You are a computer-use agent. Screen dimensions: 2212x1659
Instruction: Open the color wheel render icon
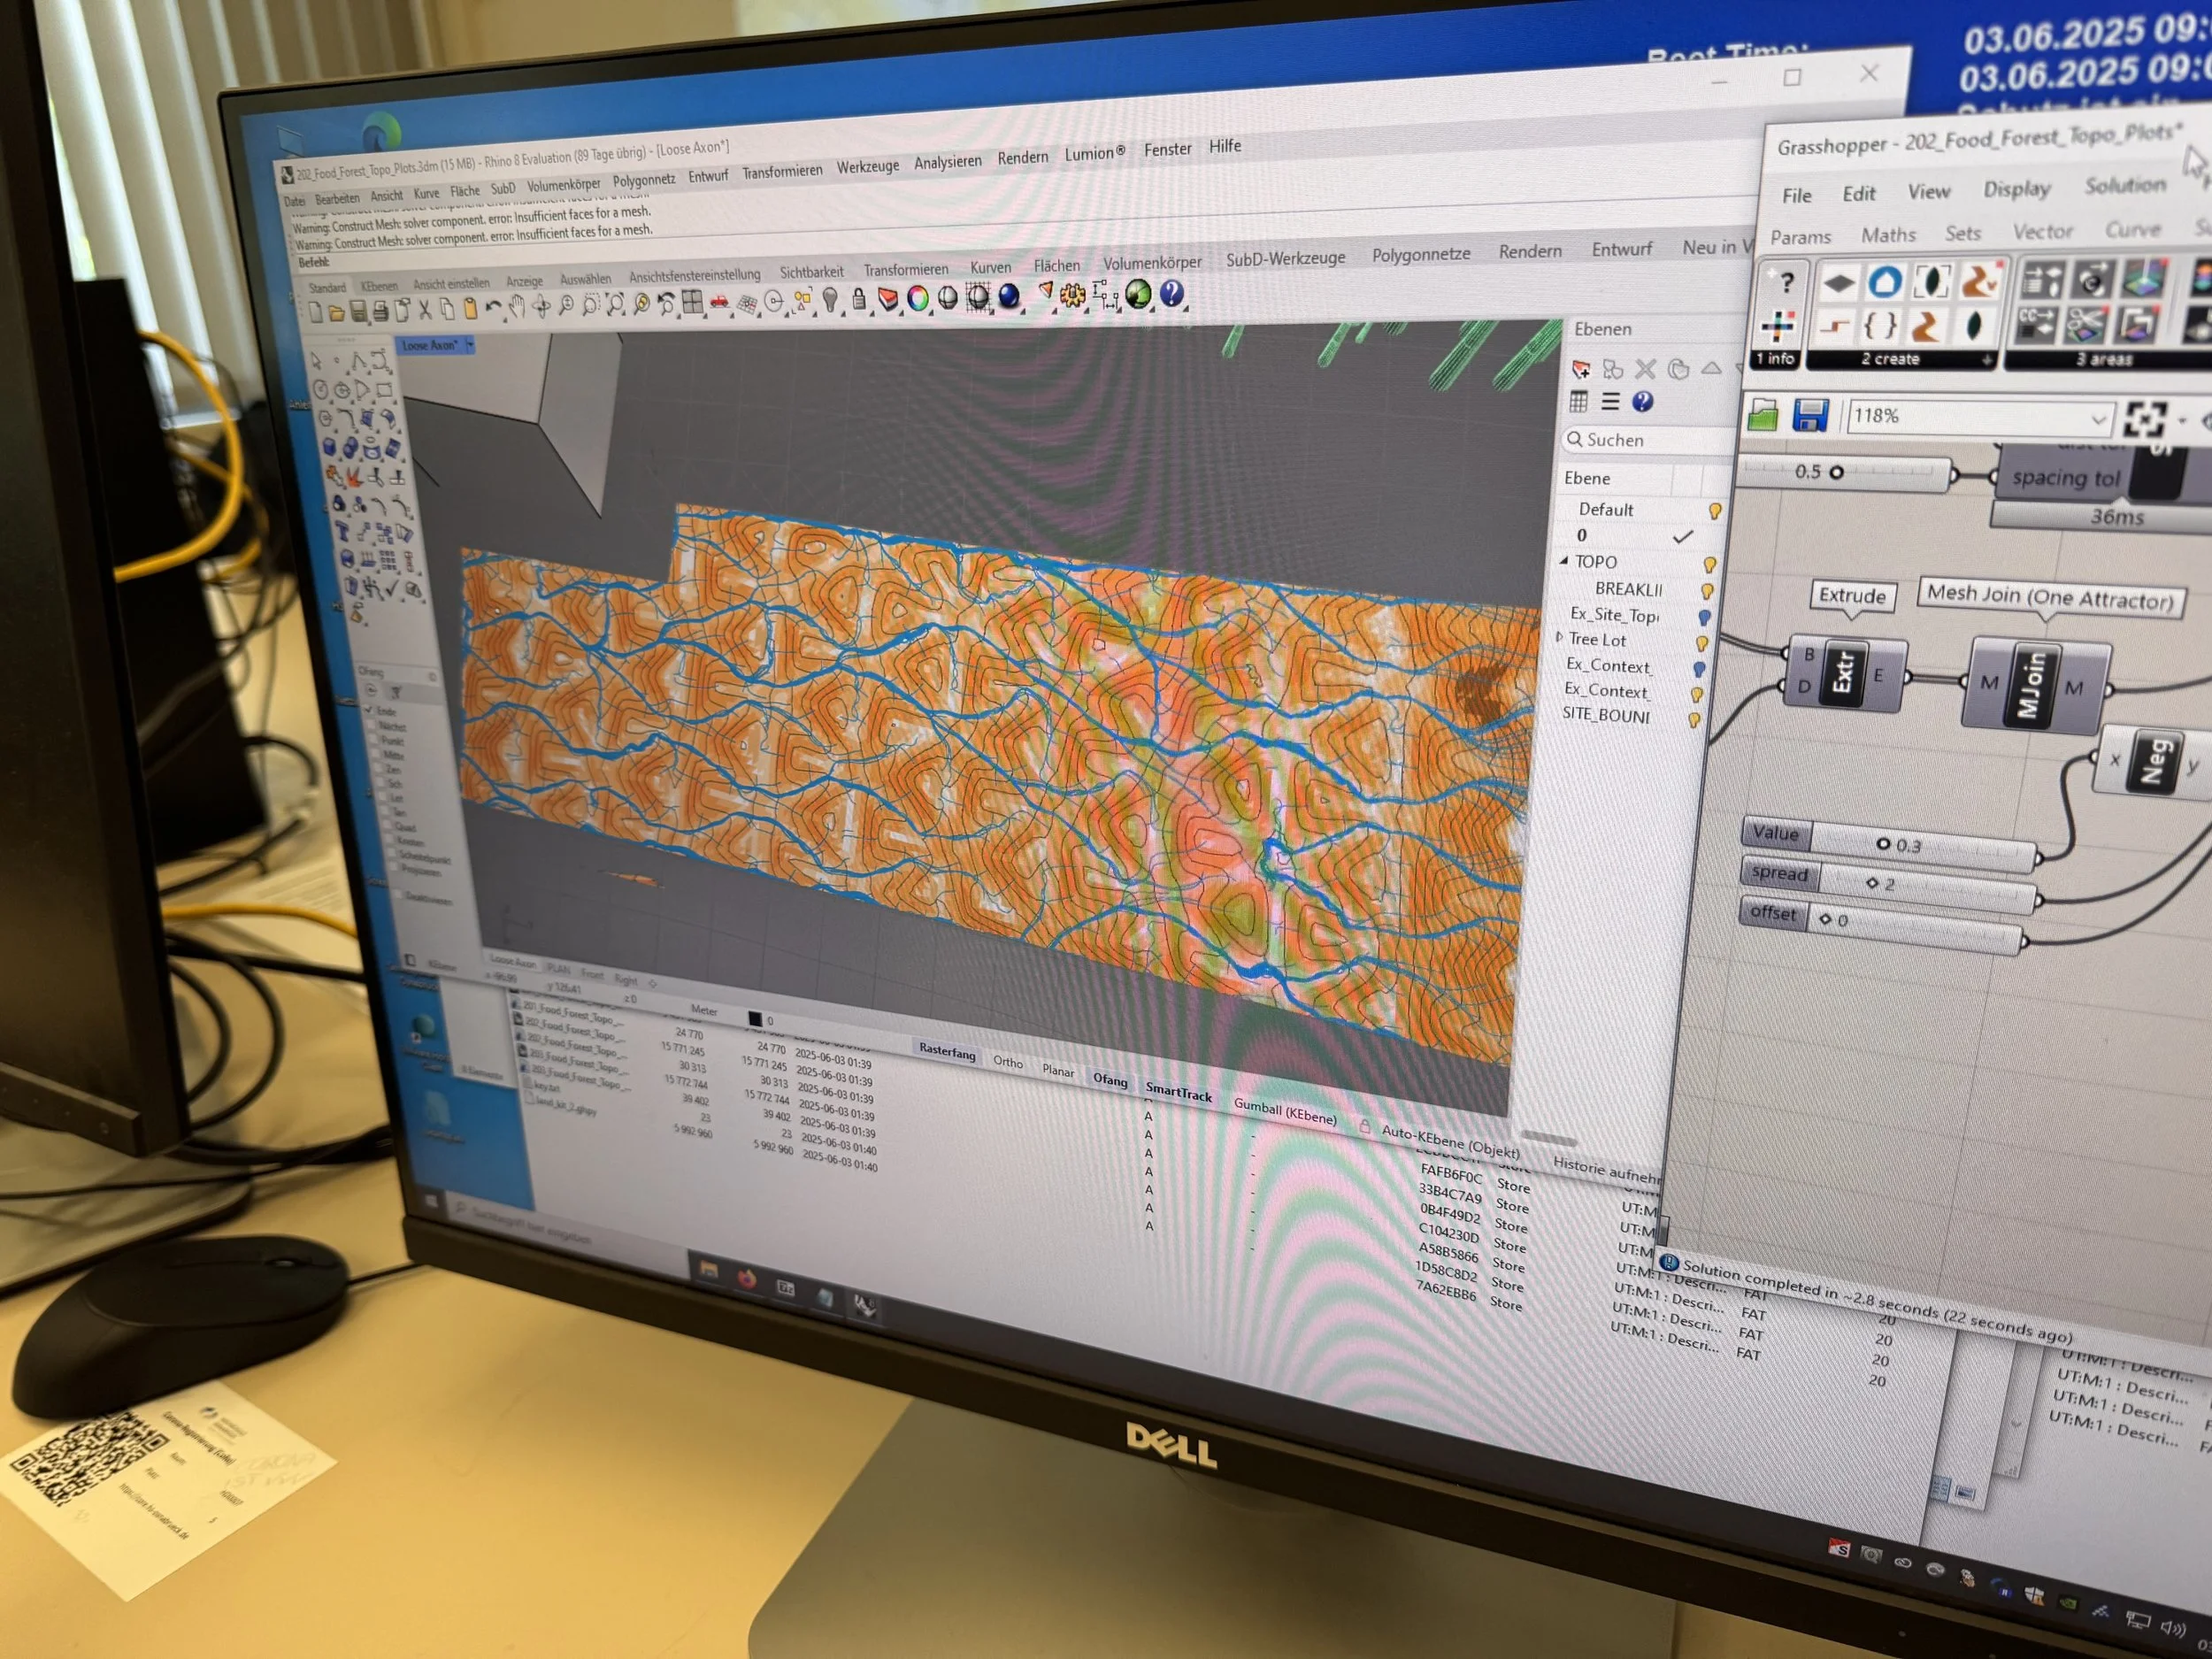[x=917, y=298]
